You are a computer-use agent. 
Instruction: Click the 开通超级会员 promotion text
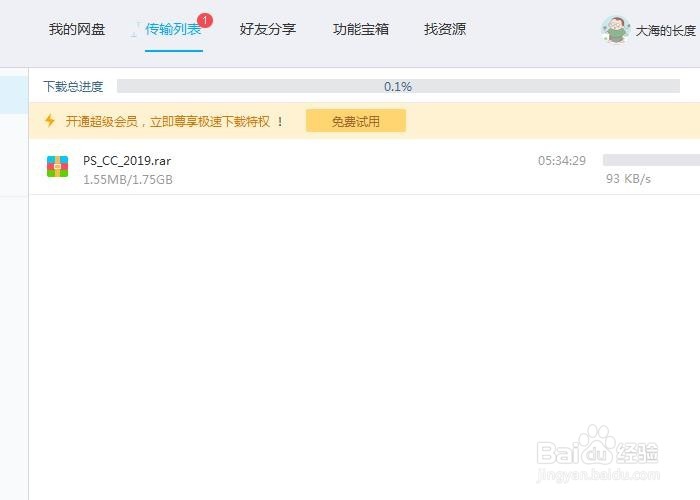coord(174,121)
